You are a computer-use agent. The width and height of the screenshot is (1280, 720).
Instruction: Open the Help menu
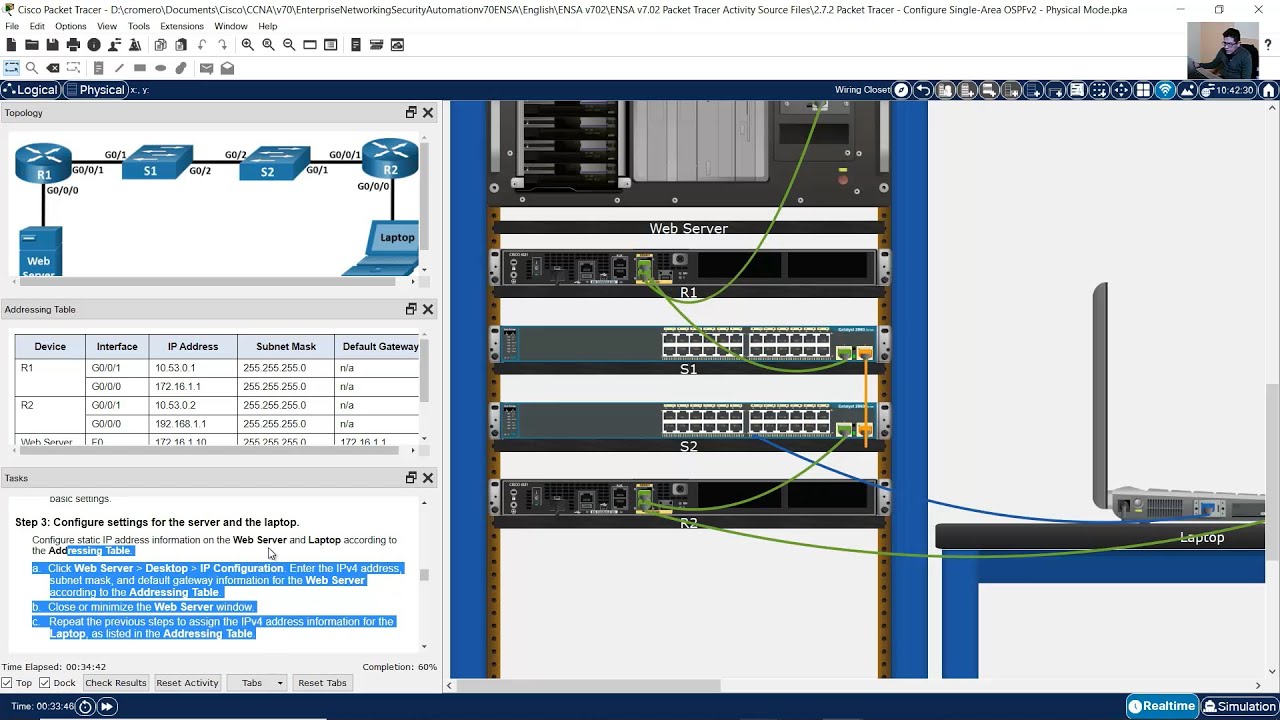point(268,26)
